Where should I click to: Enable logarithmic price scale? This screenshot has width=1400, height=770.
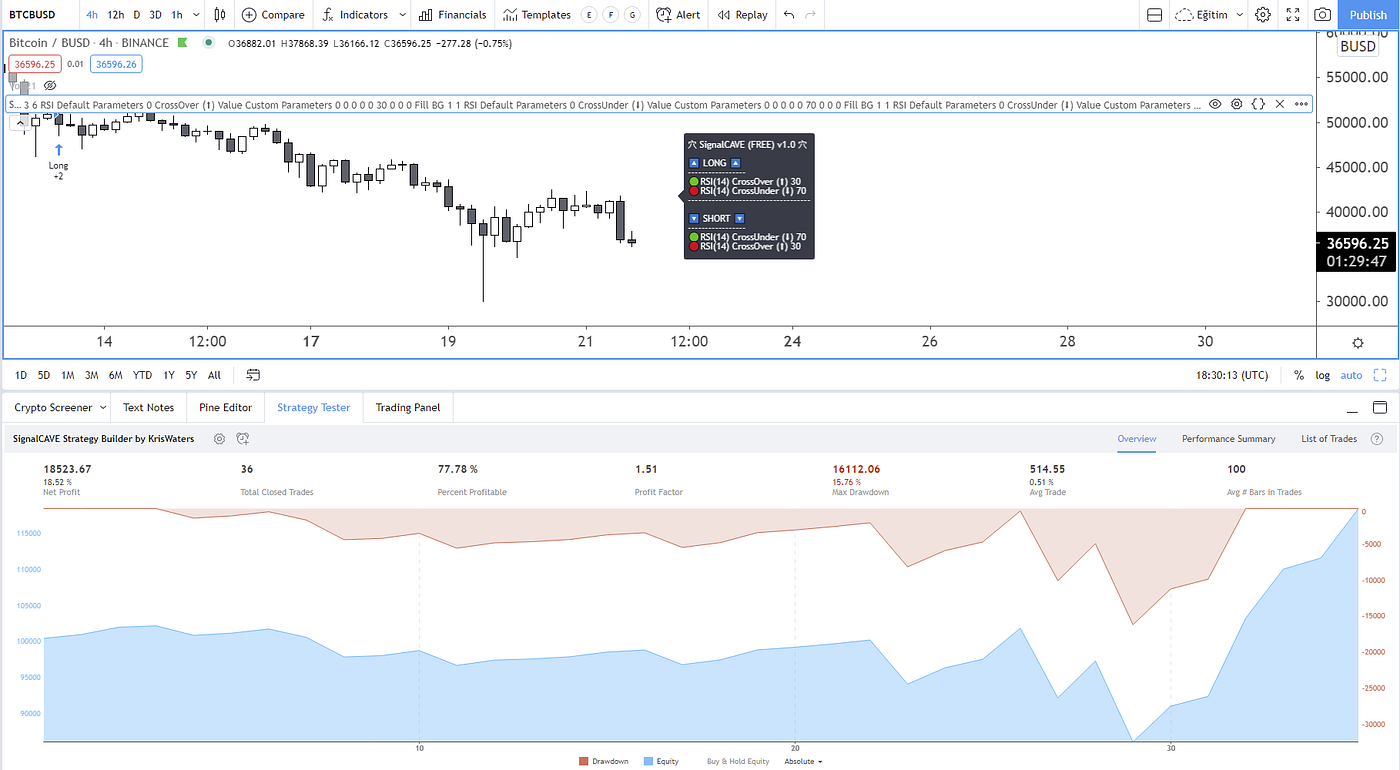pyautogui.click(x=1322, y=374)
